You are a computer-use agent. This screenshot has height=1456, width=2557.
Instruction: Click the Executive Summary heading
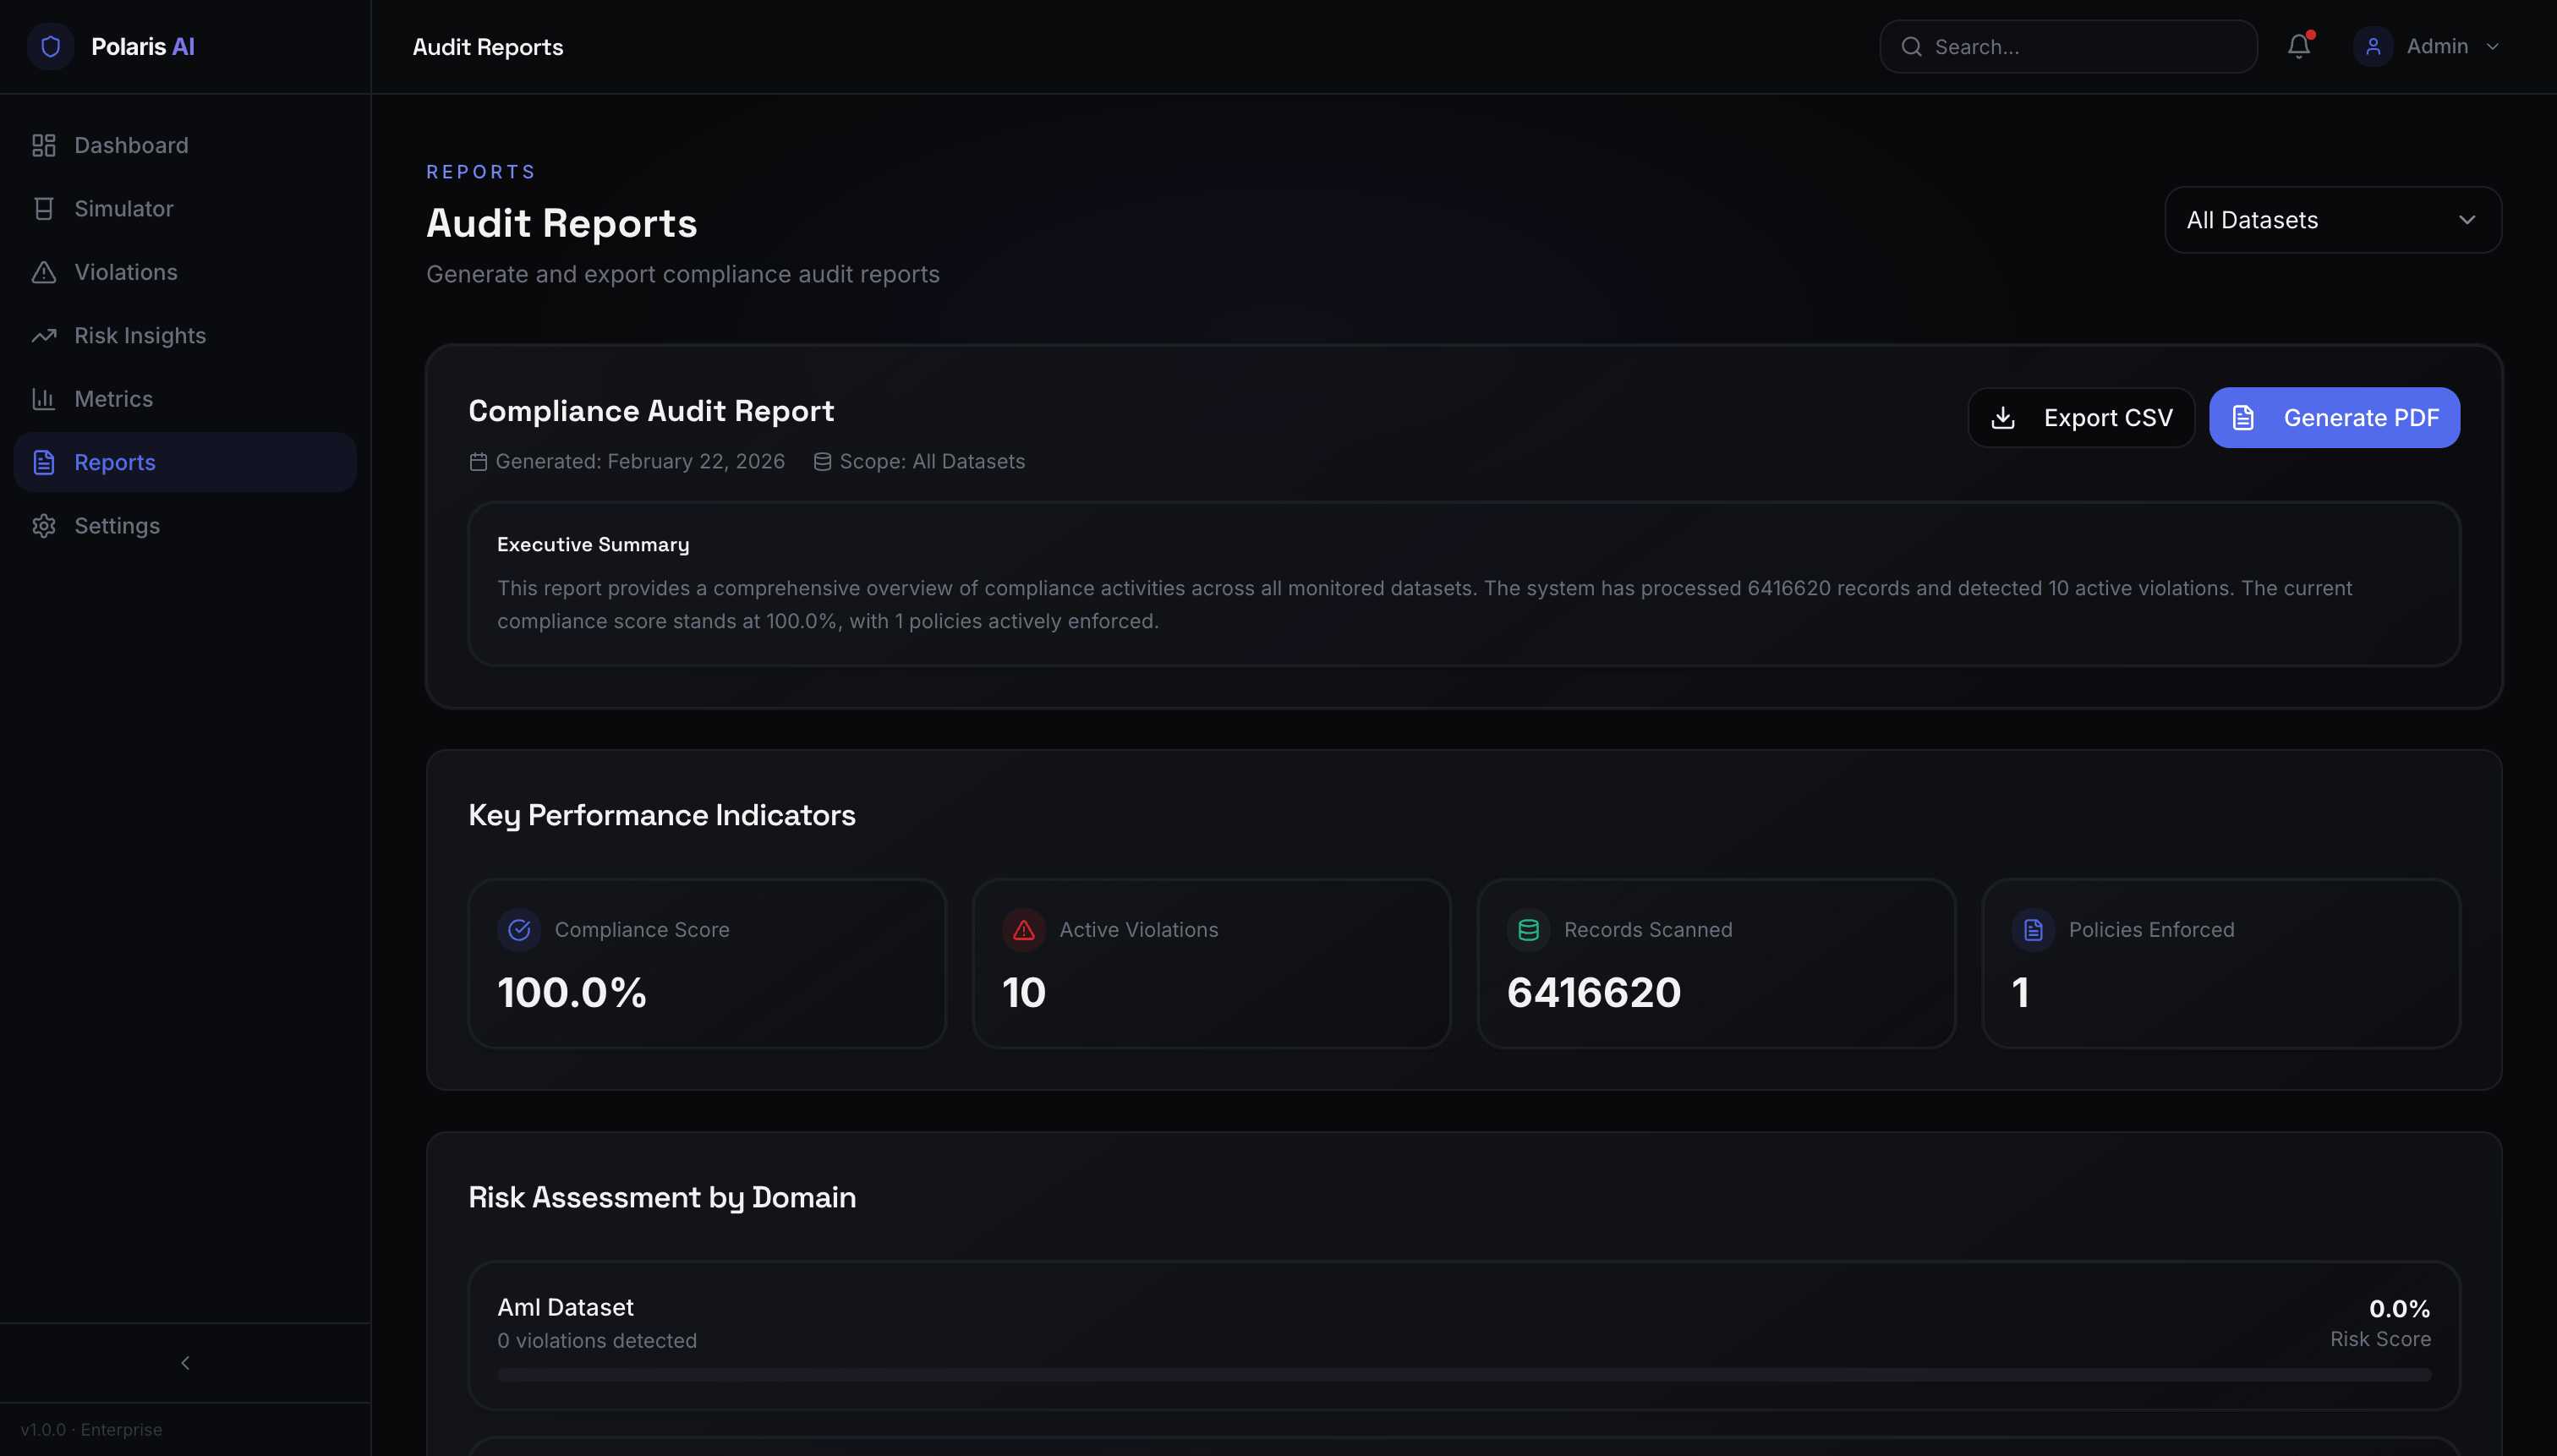593,544
